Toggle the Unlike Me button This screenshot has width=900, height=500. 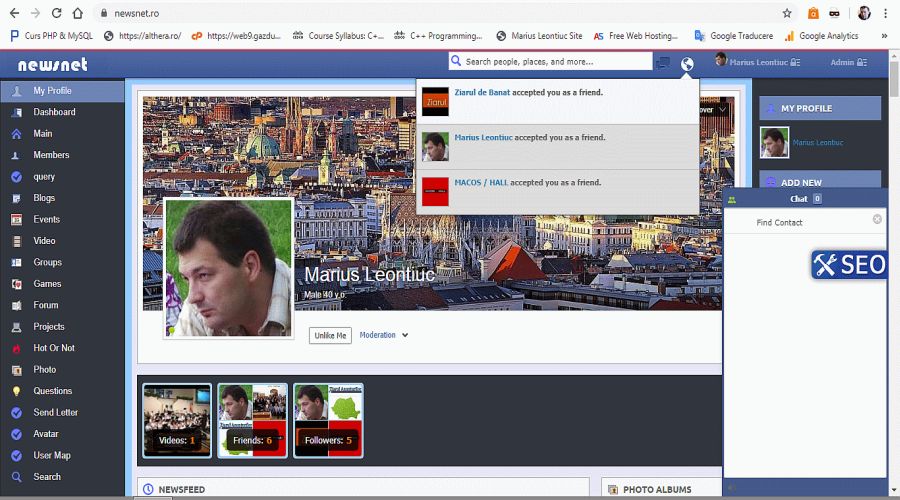pos(330,336)
